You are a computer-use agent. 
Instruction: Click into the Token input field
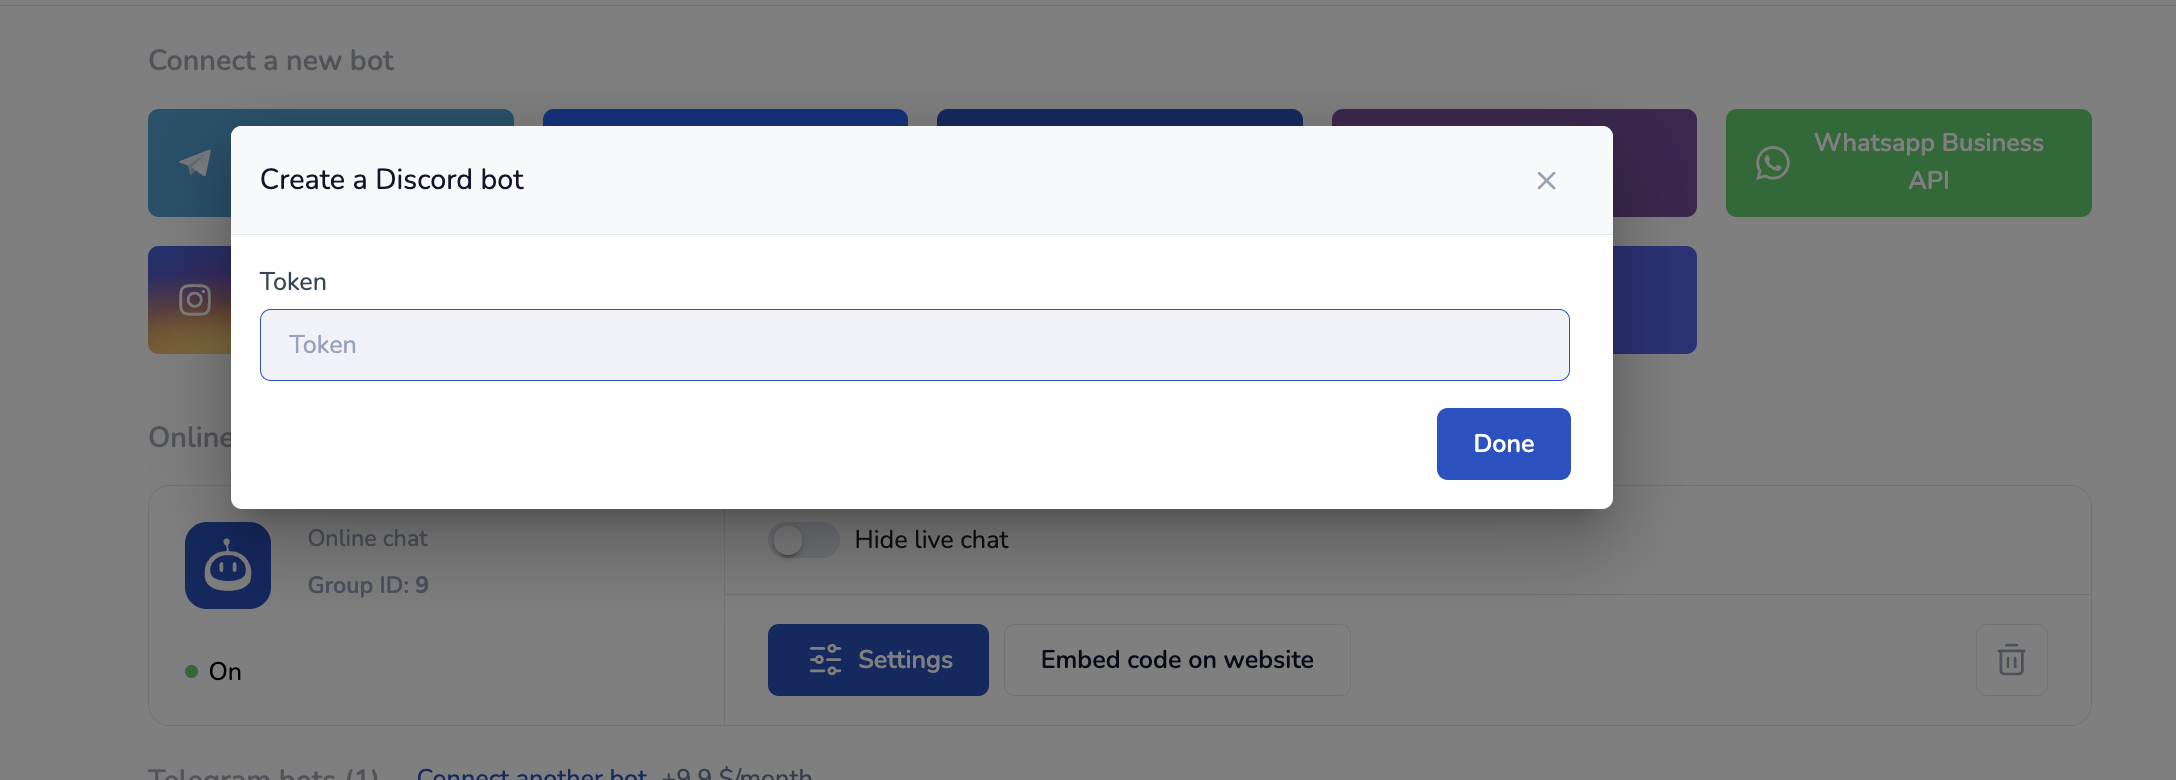pos(914,345)
